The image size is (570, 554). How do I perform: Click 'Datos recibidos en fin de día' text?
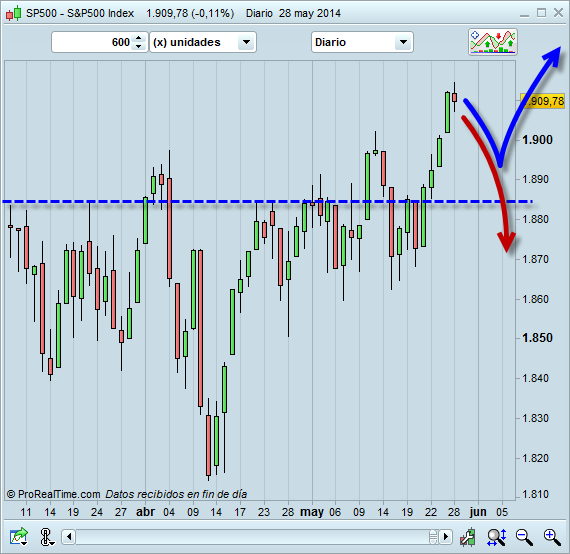[x=176, y=494]
